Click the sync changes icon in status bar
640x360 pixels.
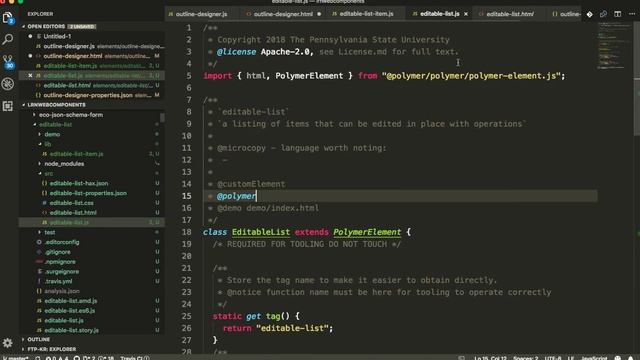pyautogui.click(x=38, y=358)
